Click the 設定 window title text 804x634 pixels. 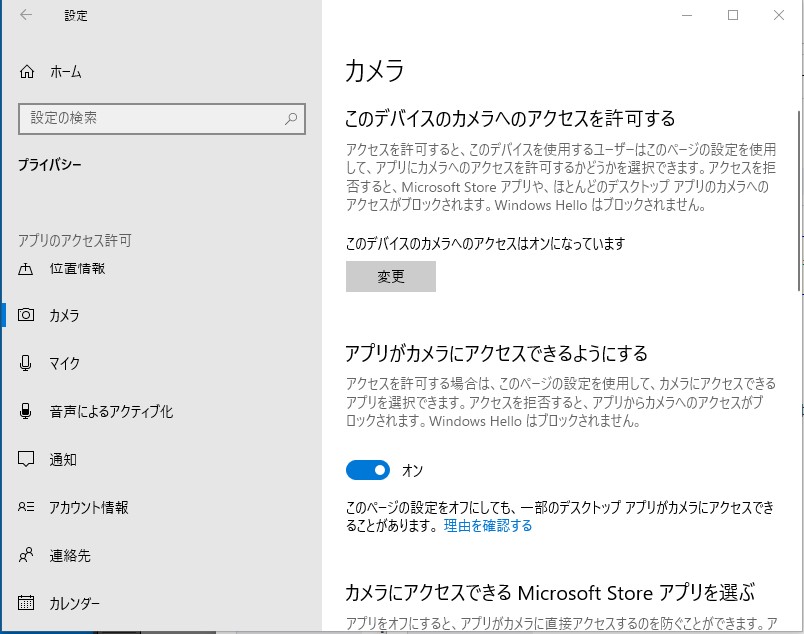(x=76, y=15)
